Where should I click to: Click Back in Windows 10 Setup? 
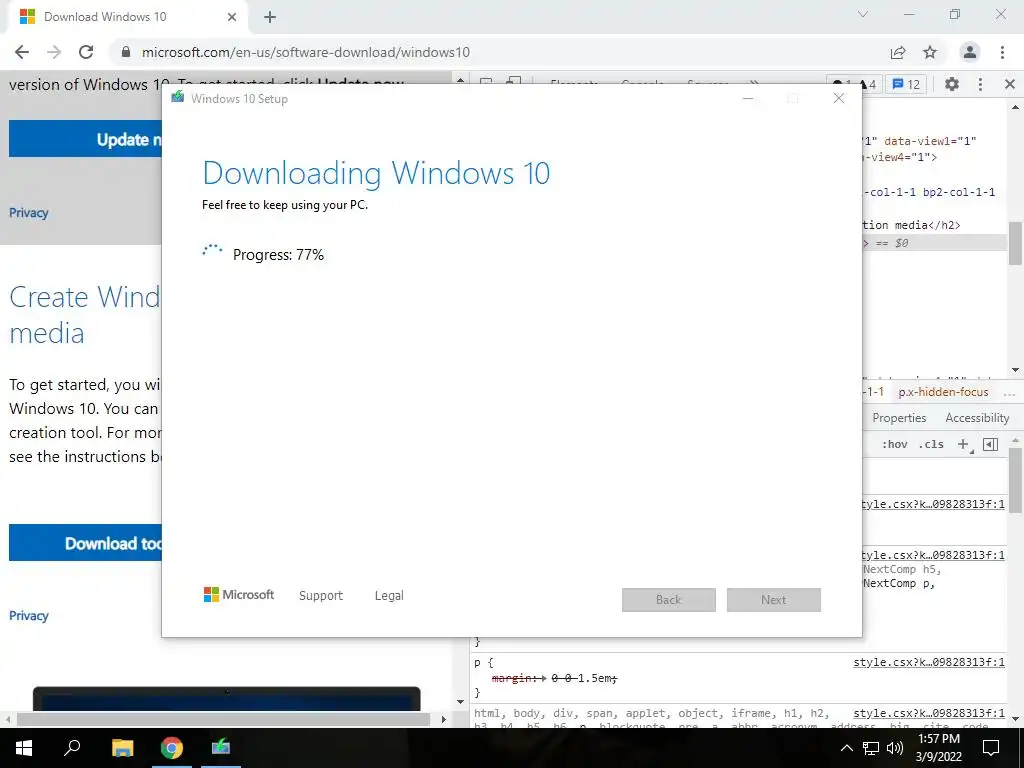click(x=669, y=600)
